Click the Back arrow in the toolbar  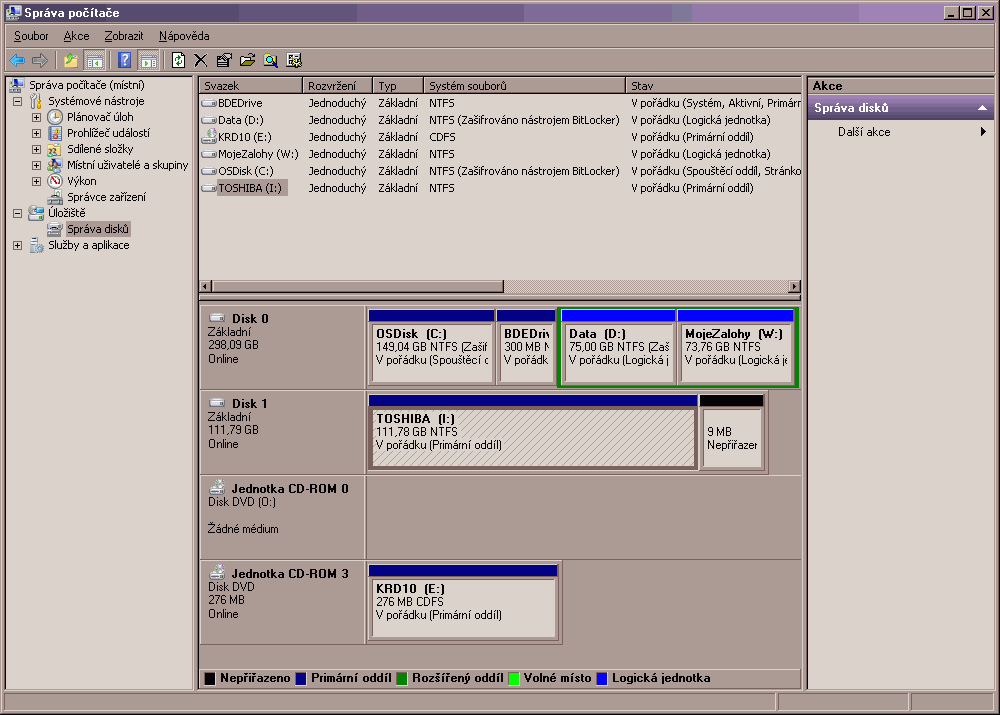tap(17, 60)
